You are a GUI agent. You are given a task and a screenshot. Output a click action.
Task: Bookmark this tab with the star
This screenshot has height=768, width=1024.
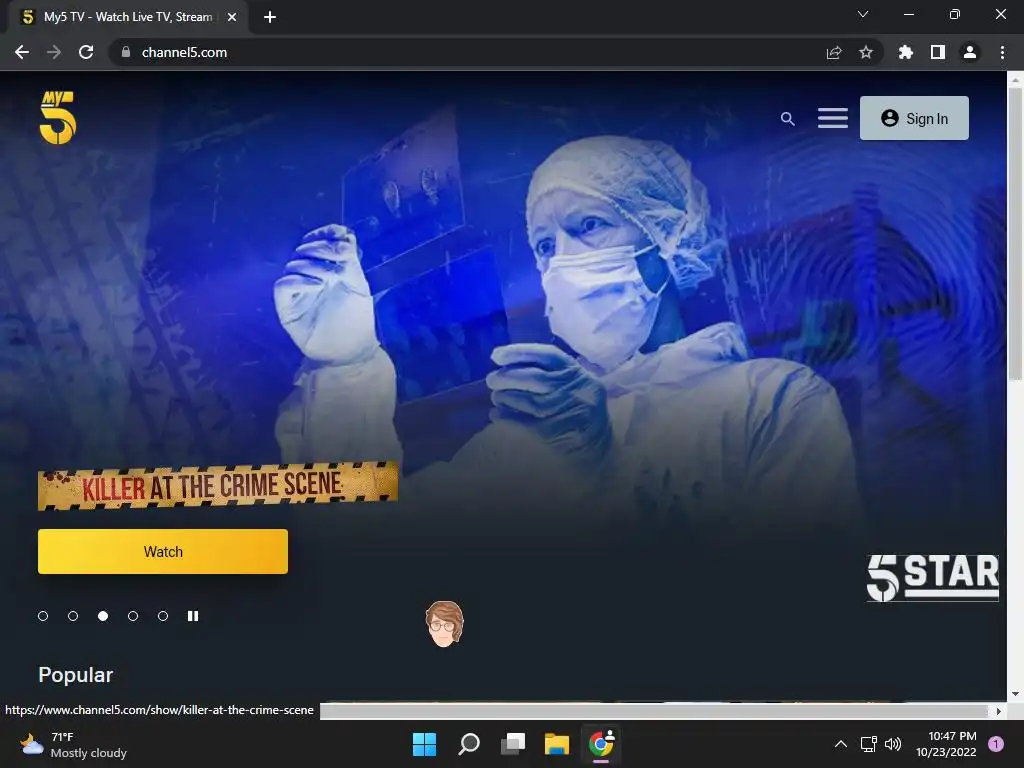coord(866,52)
